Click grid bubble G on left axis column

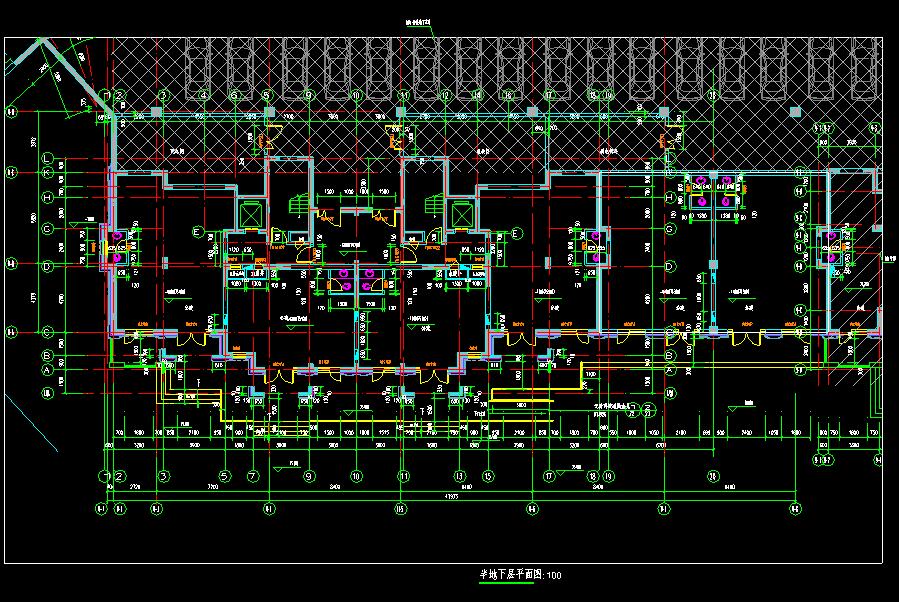click(x=47, y=228)
